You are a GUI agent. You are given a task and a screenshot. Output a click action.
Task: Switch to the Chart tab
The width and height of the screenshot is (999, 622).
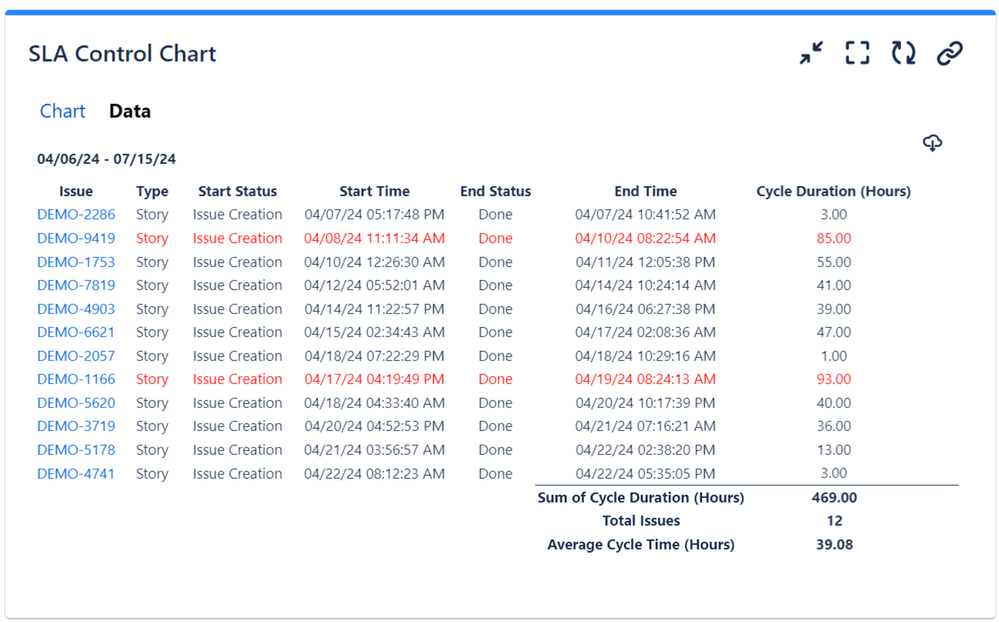[62, 111]
